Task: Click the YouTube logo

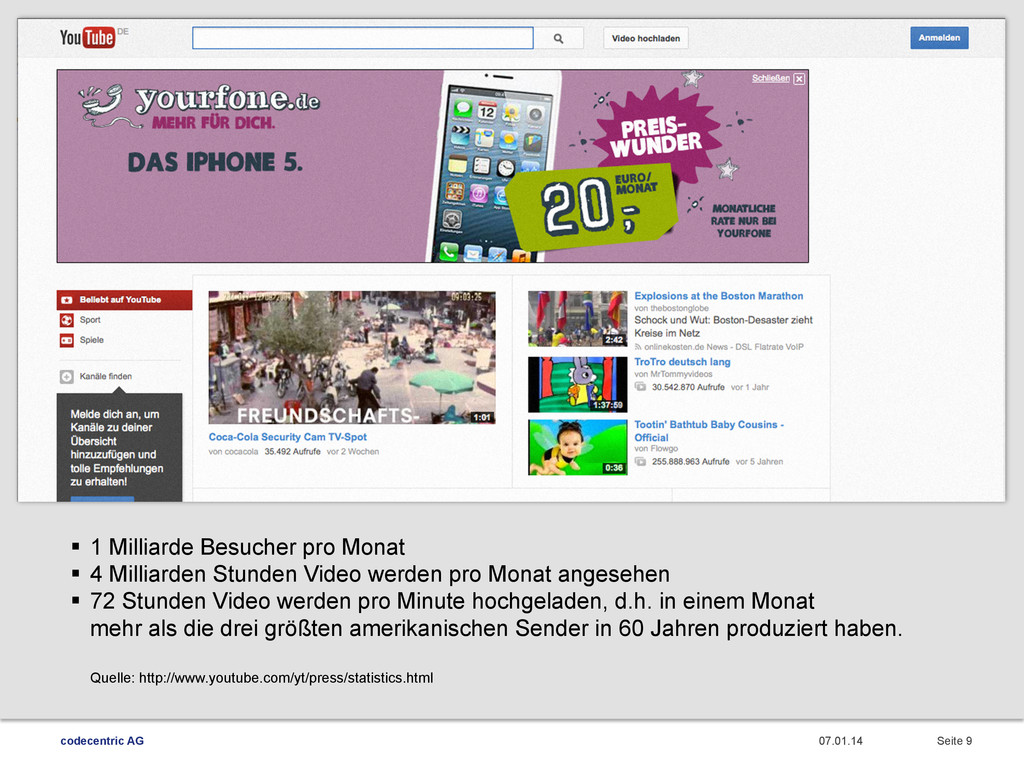Action: coord(88,37)
